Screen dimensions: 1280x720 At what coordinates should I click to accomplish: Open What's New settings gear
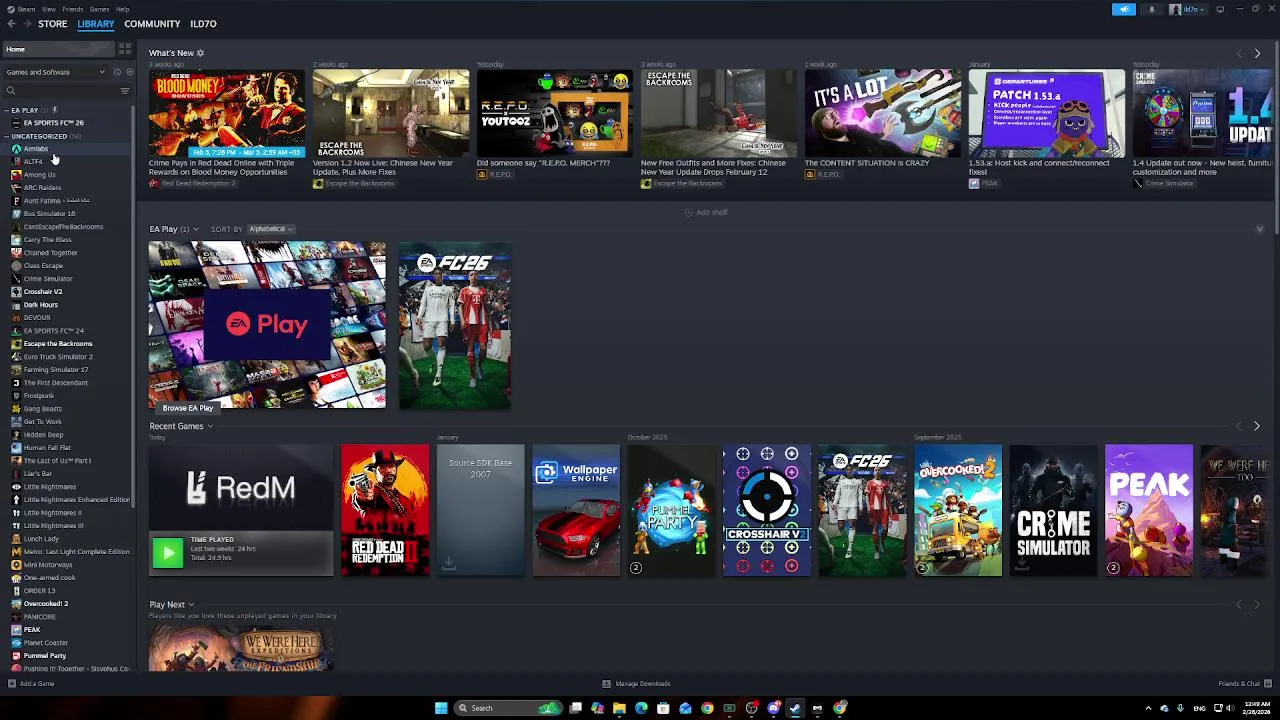pyautogui.click(x=200, y=53)
